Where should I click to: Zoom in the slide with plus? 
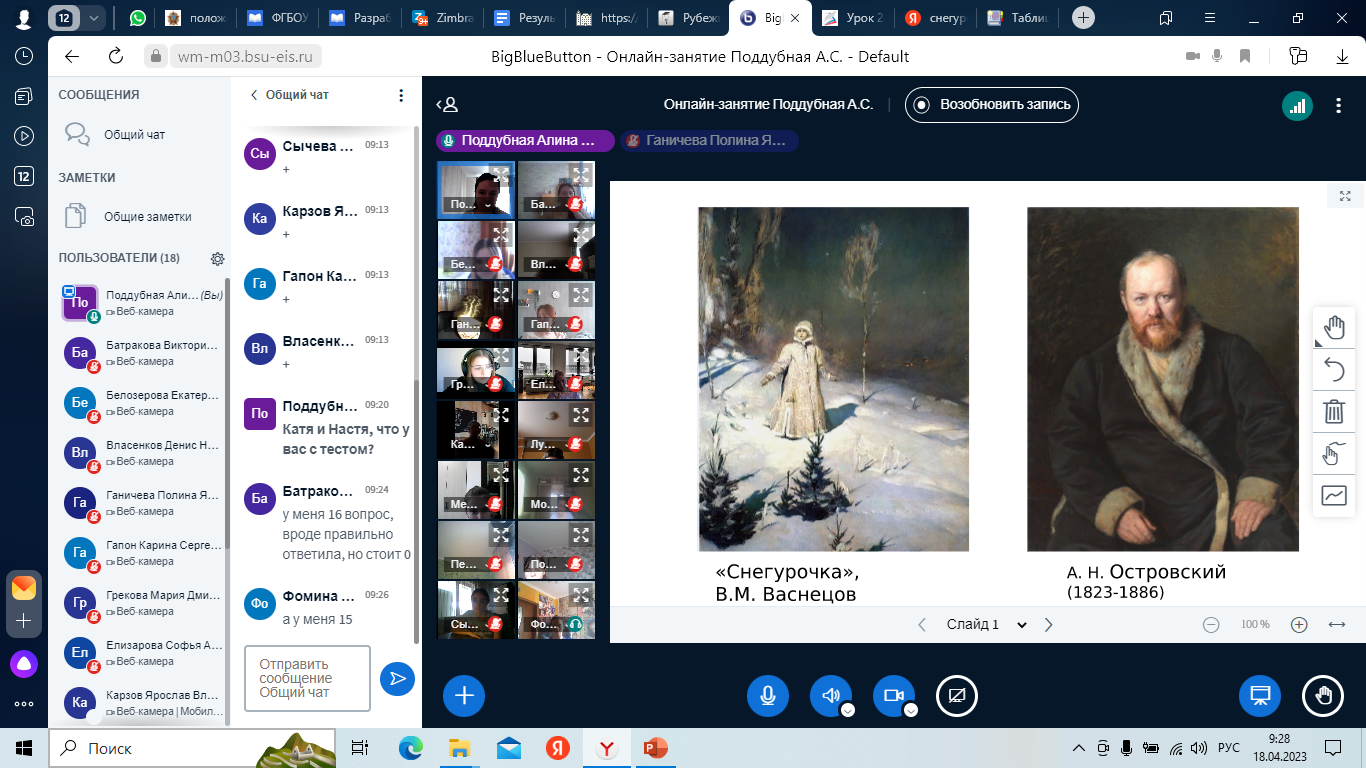(1299, 625)
